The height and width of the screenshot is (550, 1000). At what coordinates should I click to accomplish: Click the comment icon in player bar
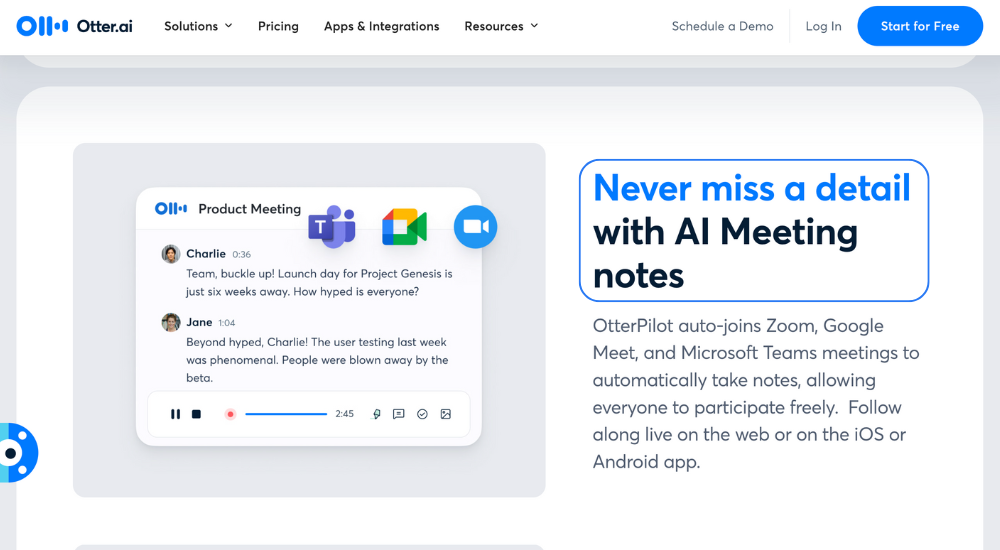click(x=399, y=414)
